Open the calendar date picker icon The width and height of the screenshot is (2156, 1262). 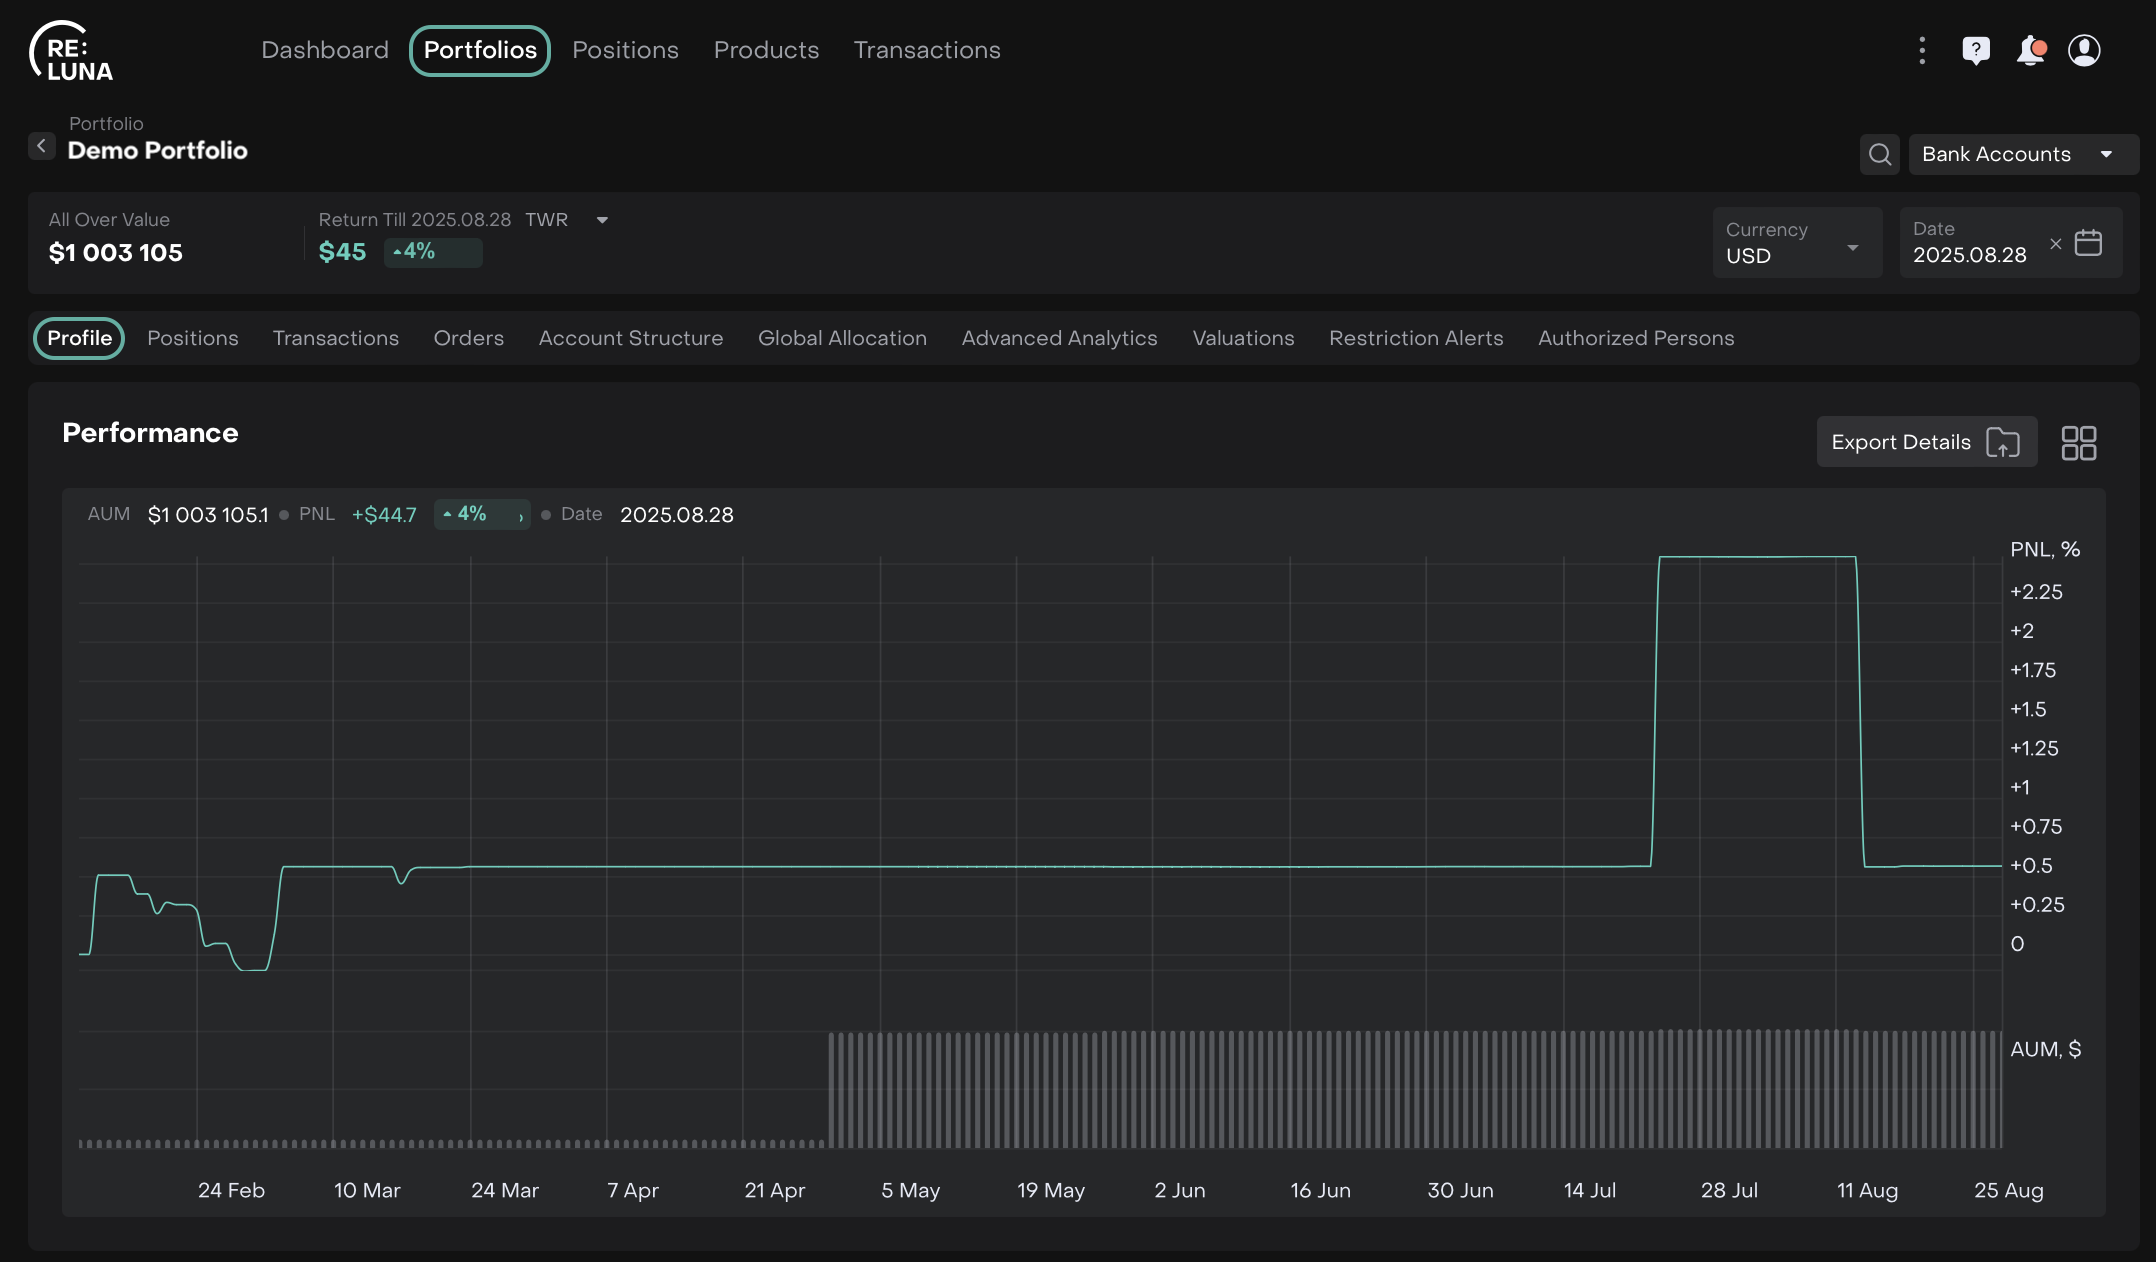(2088, 243)
